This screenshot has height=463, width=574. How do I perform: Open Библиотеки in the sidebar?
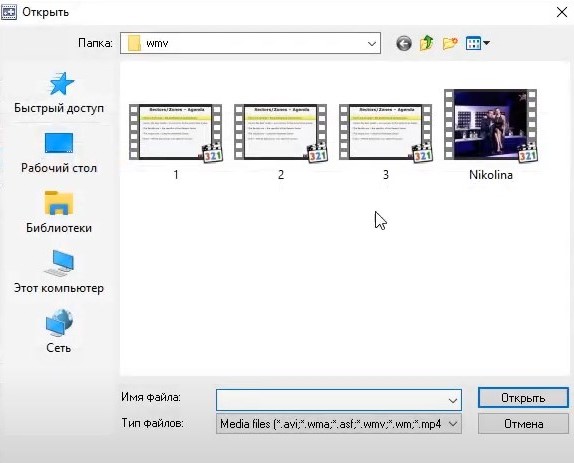(59, 212)
